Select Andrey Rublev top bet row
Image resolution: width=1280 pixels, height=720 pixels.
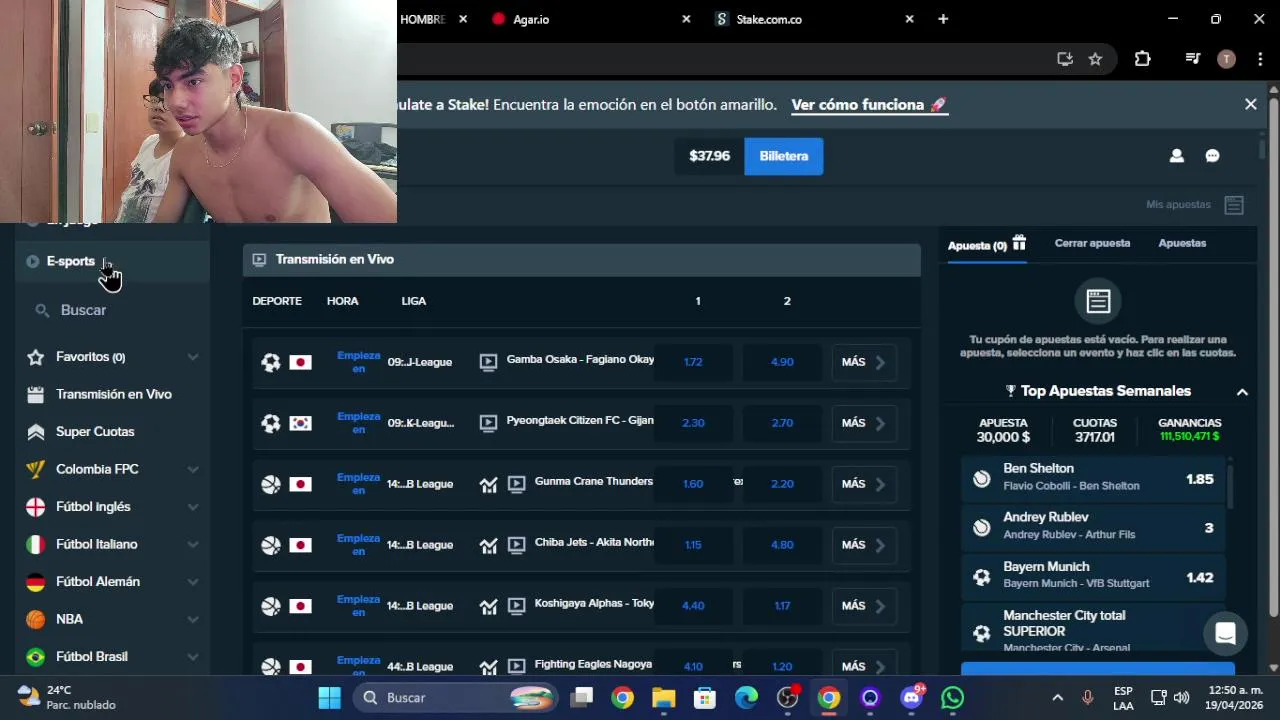point(1094,528)
